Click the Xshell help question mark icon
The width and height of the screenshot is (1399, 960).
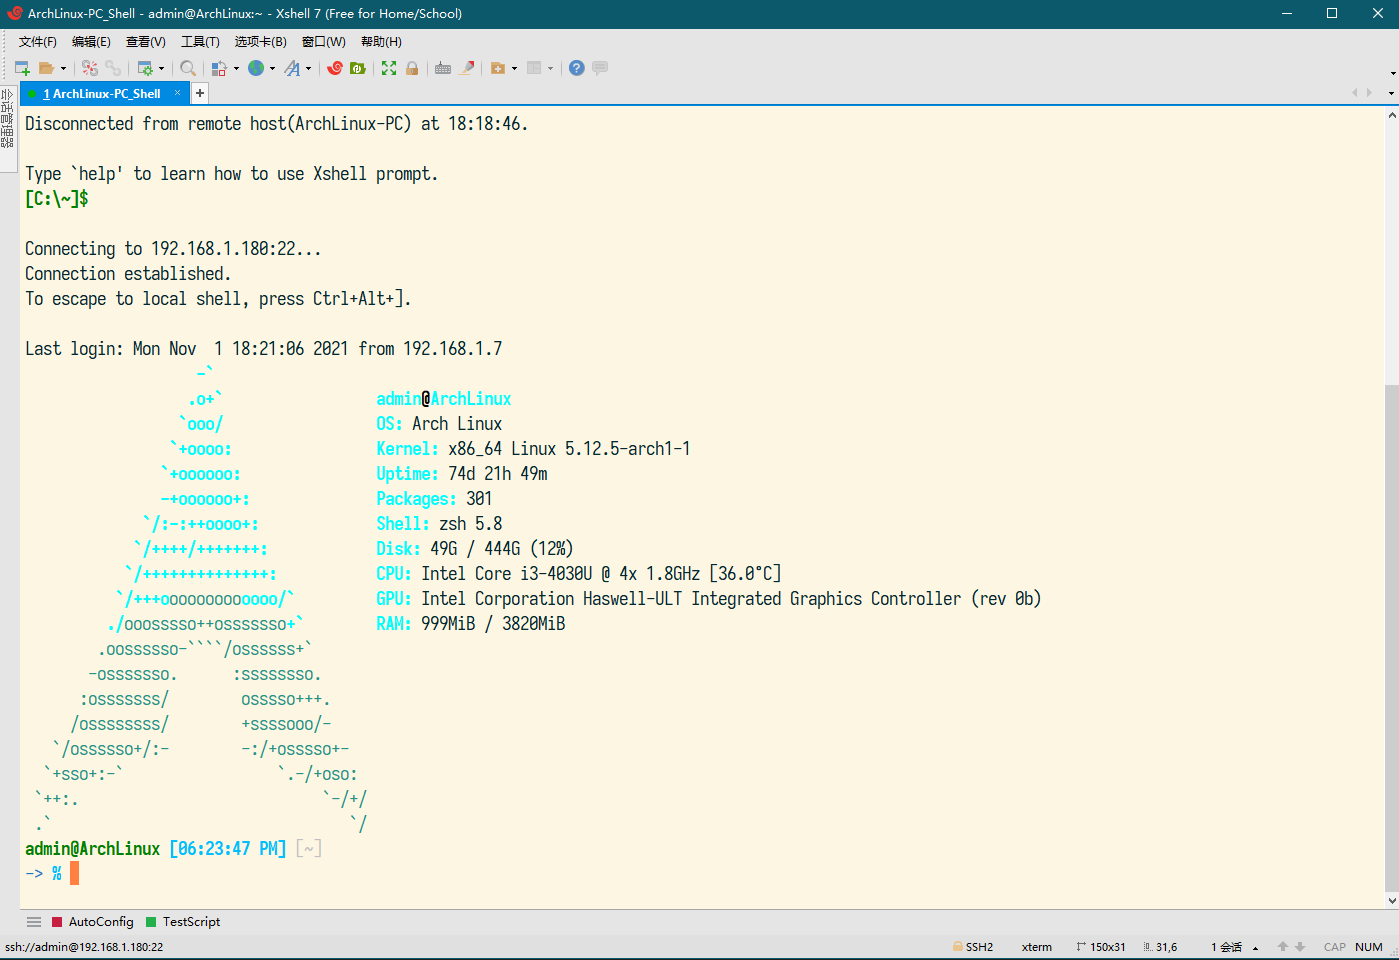pyautogui.click(x=577, y=68)
